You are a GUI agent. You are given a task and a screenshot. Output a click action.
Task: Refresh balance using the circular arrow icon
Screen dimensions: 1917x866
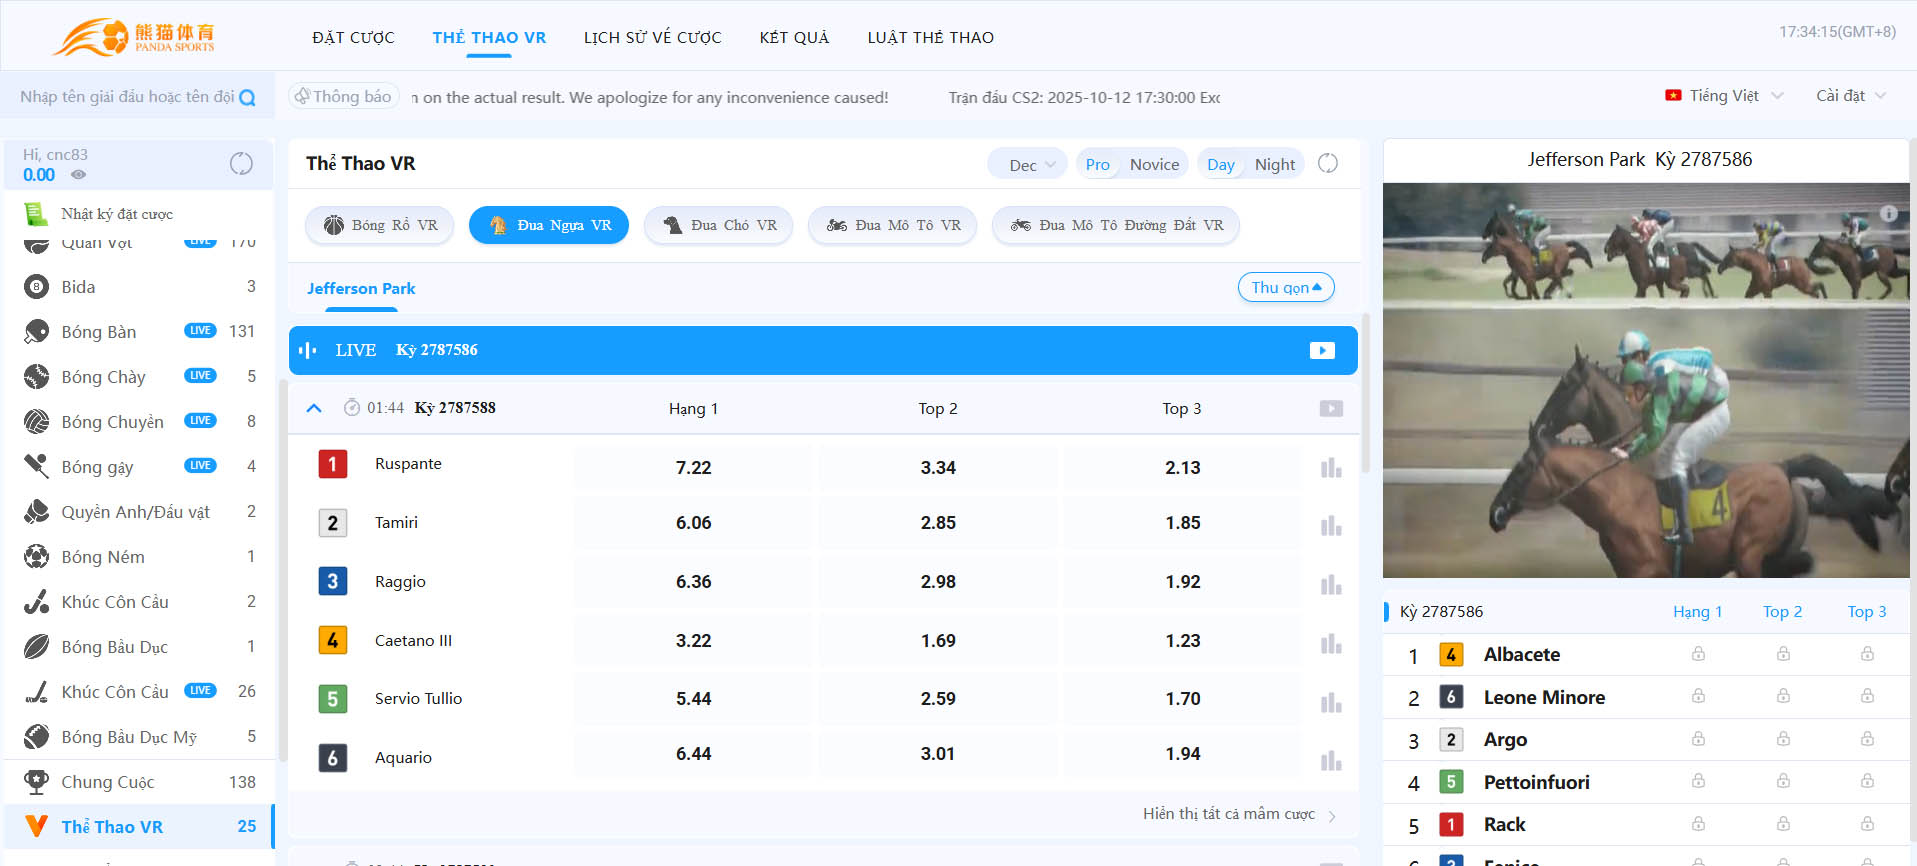(x=241, y=164)
